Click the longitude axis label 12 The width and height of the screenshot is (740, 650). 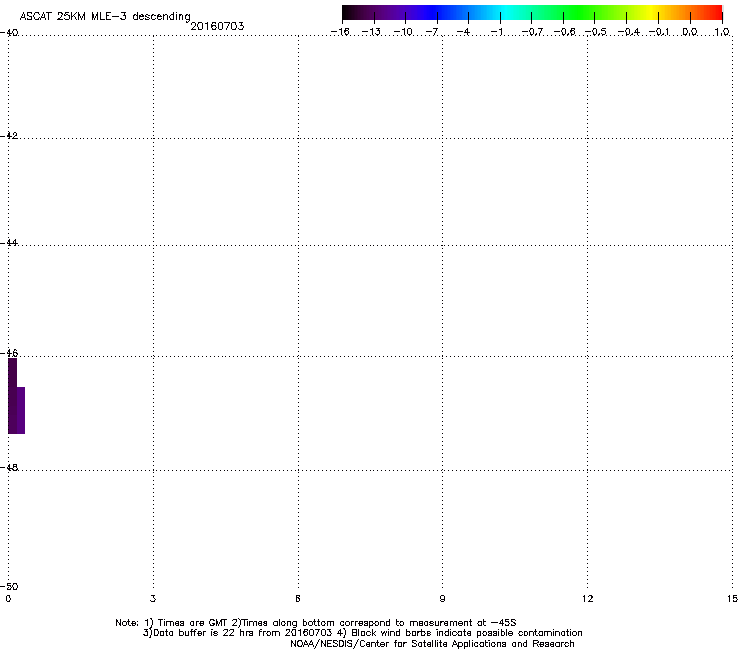tap(588, 599)
